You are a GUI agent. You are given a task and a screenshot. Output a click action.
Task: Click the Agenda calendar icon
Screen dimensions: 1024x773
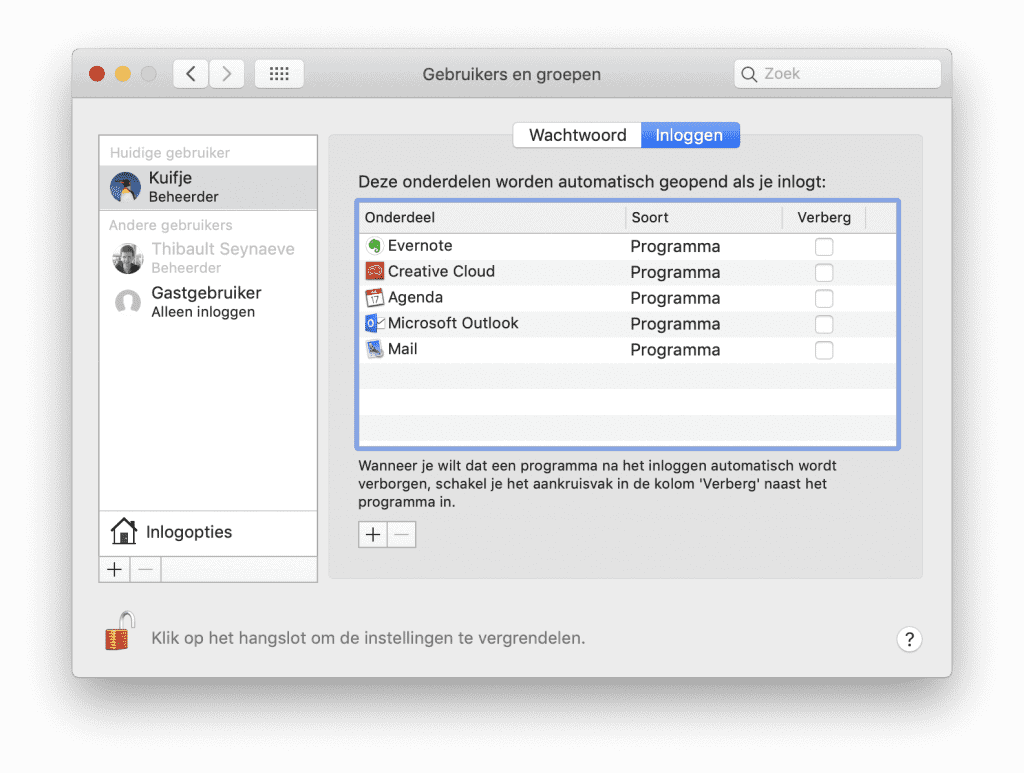click(x=374, y=298)
